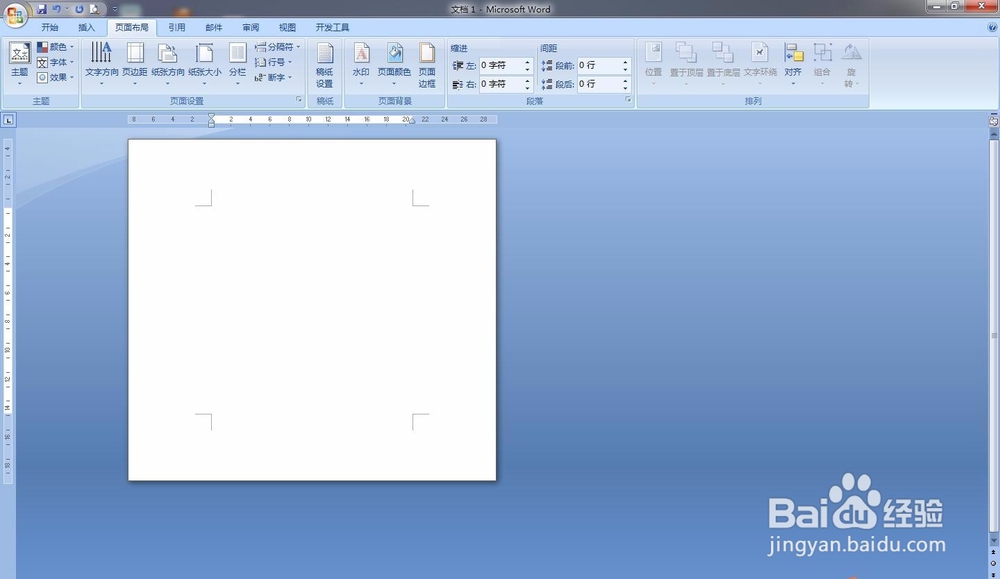Click the left indent 左 input field
The height and width of the screenshot is (579, 1000).
(501, 65)
